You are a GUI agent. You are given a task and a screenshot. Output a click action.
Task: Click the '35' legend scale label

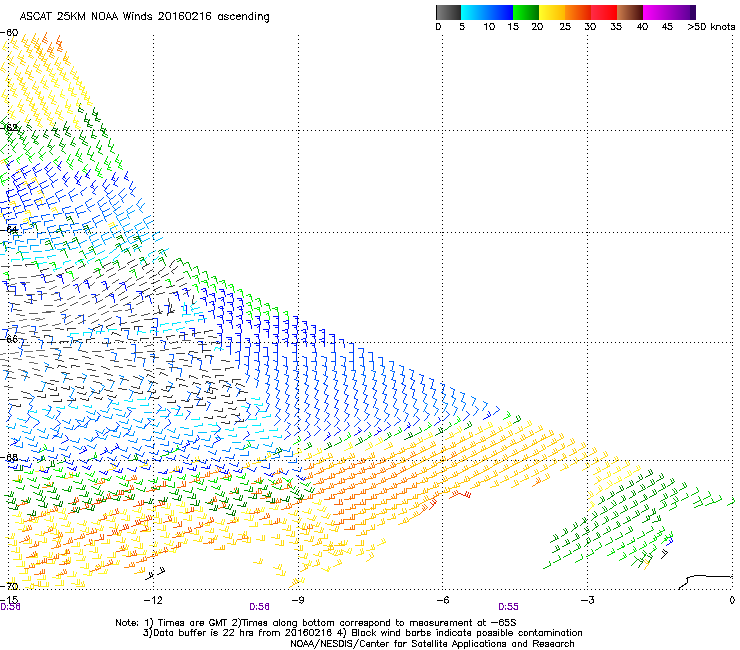click(x=616, y=27)
